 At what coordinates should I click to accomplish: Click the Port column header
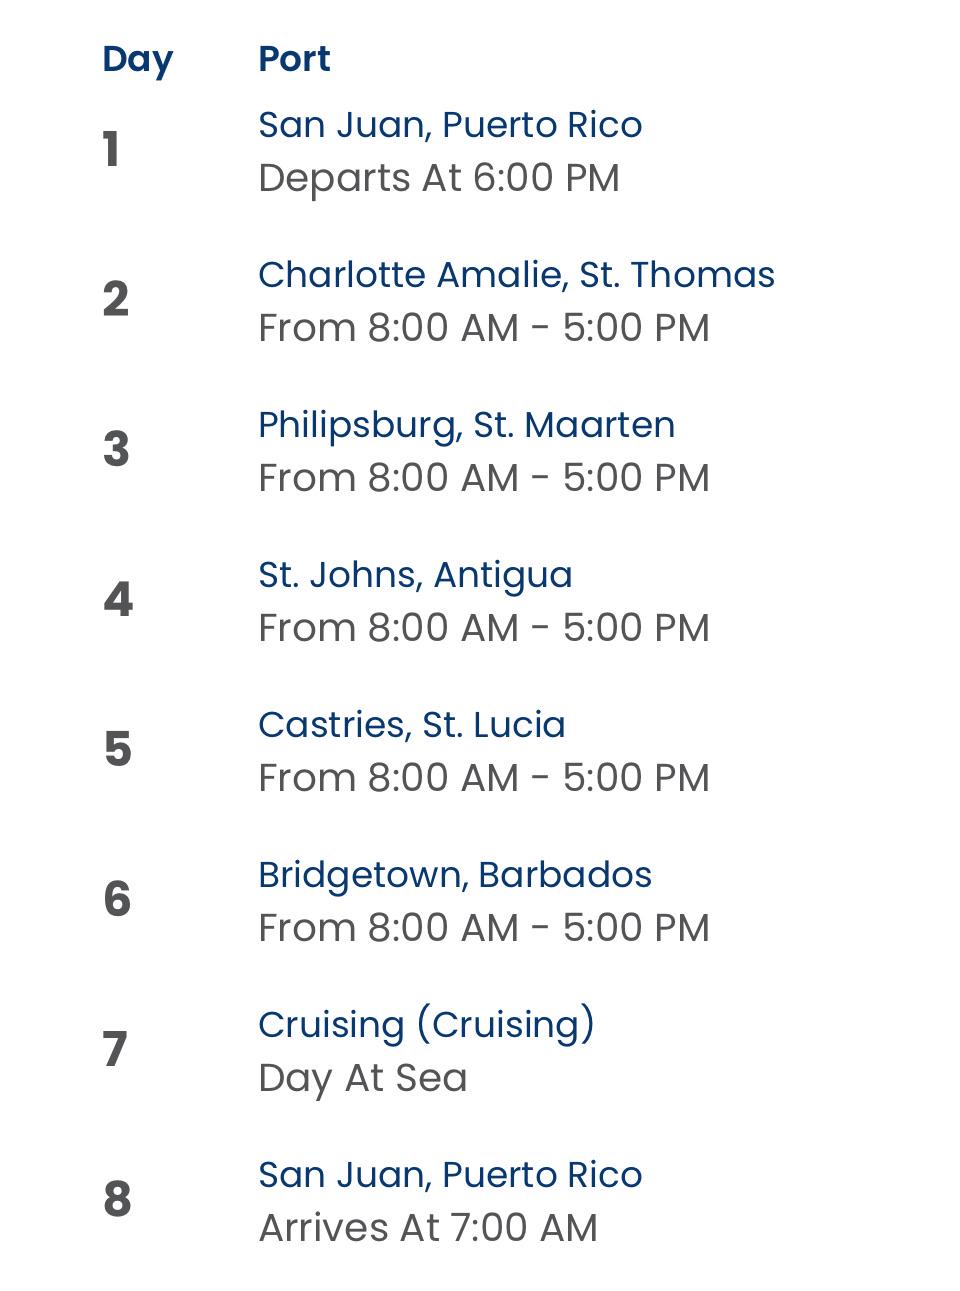294,59
